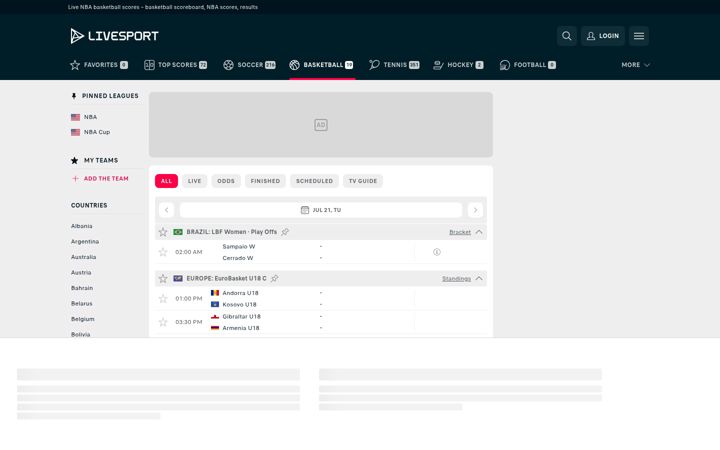Open the Standings link
The width and height of the screenshot is (720, 450).
click(x=456, y=279)
